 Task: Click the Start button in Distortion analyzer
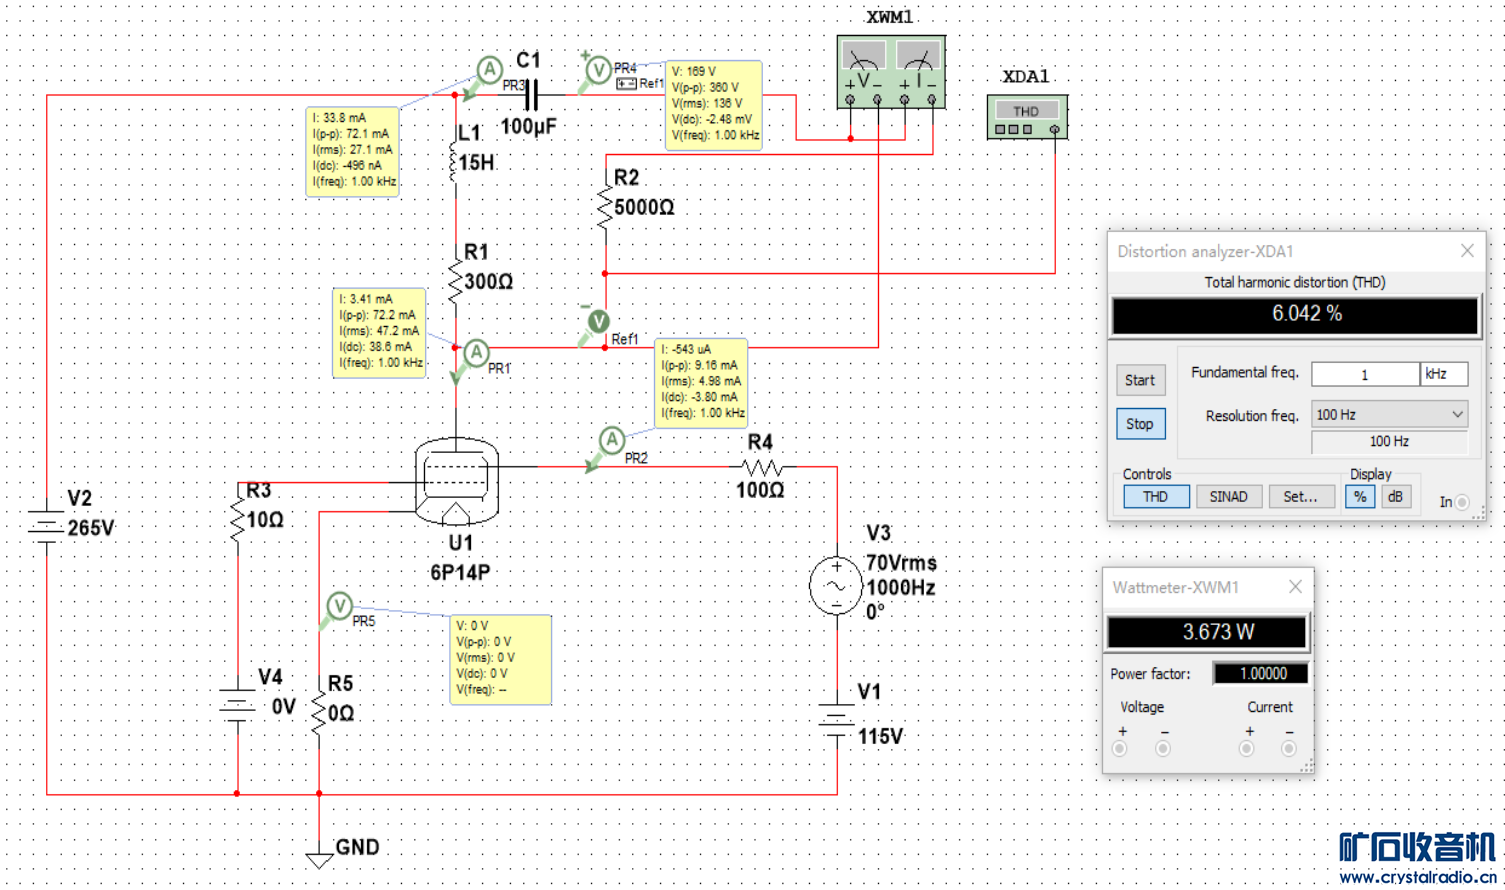pyautogui.click(x=1140, y=380)
